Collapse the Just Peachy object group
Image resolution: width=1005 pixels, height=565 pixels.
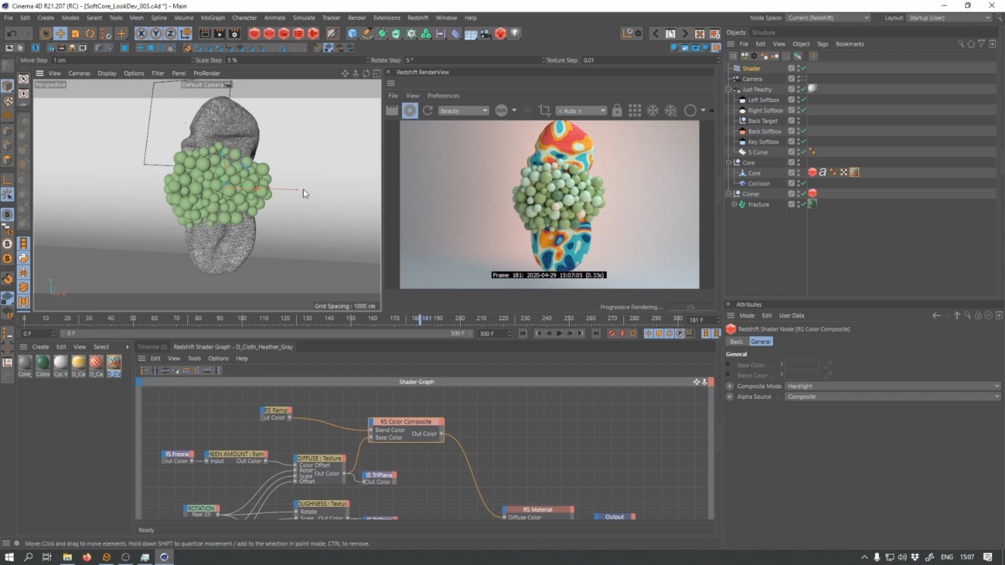pos(730,90)
